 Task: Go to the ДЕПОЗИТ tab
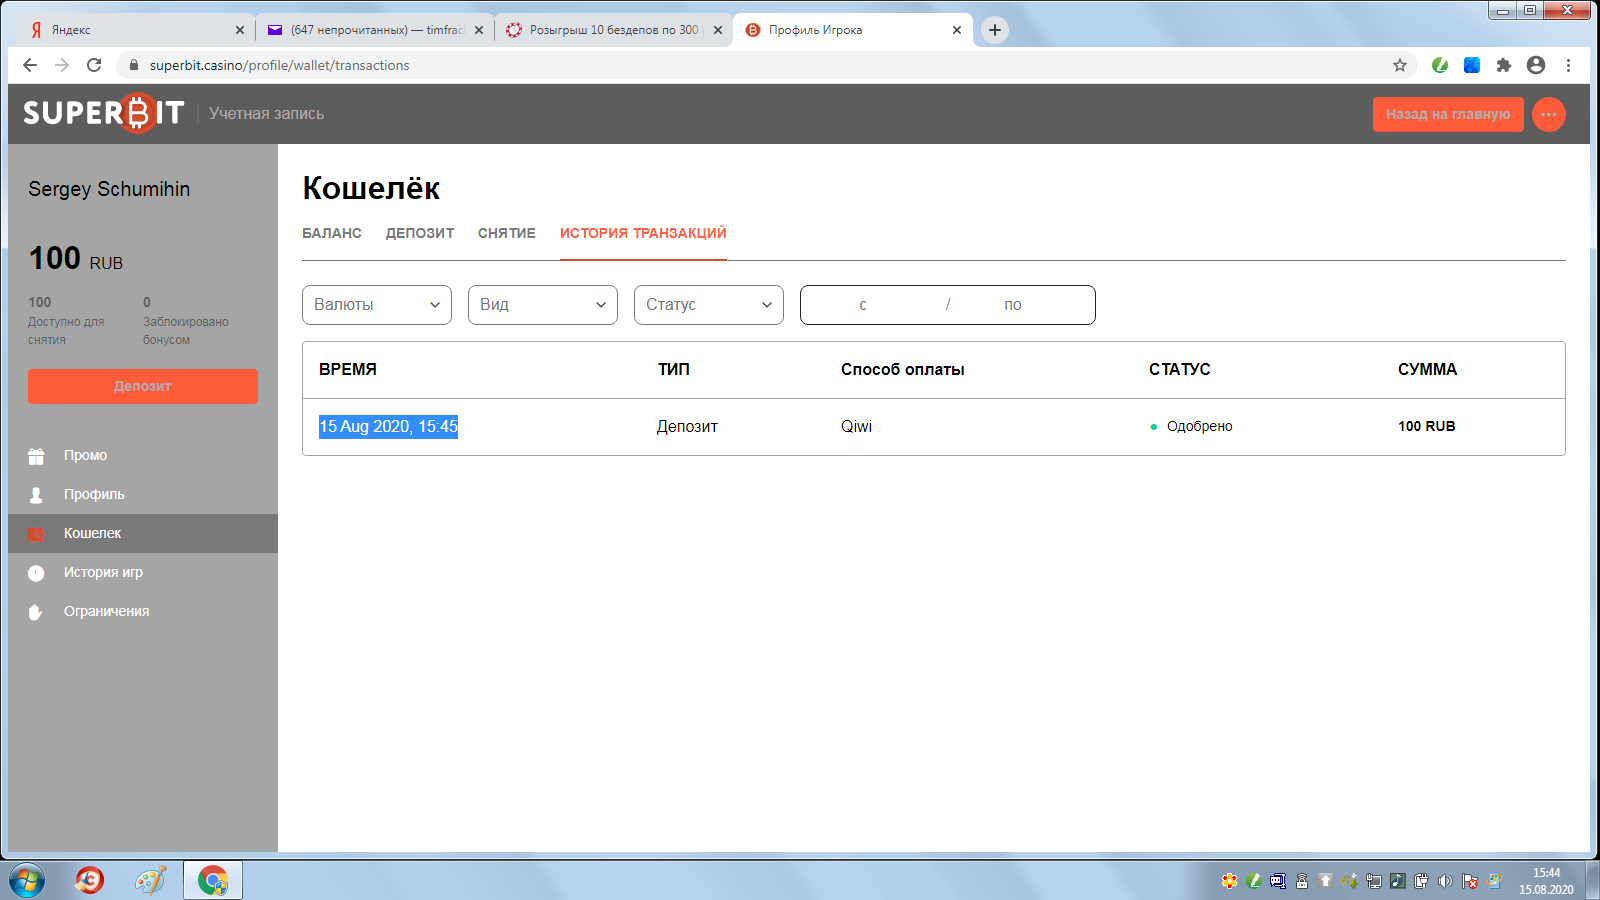point(420,233)
